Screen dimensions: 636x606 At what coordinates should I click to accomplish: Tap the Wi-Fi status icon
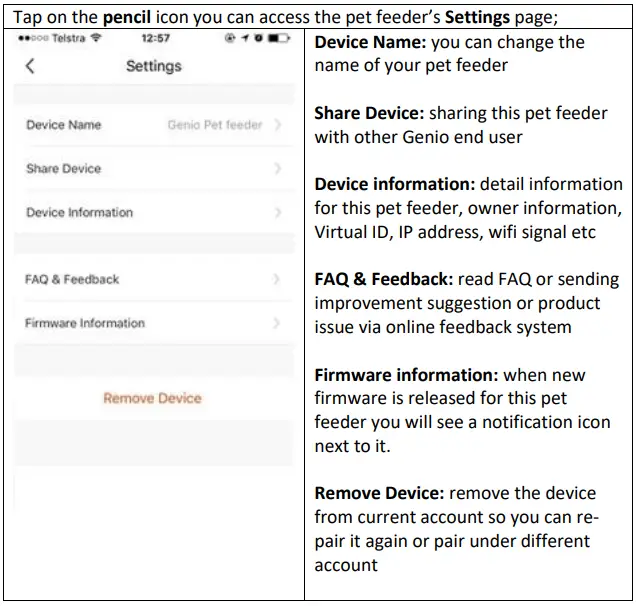(95, 39)
